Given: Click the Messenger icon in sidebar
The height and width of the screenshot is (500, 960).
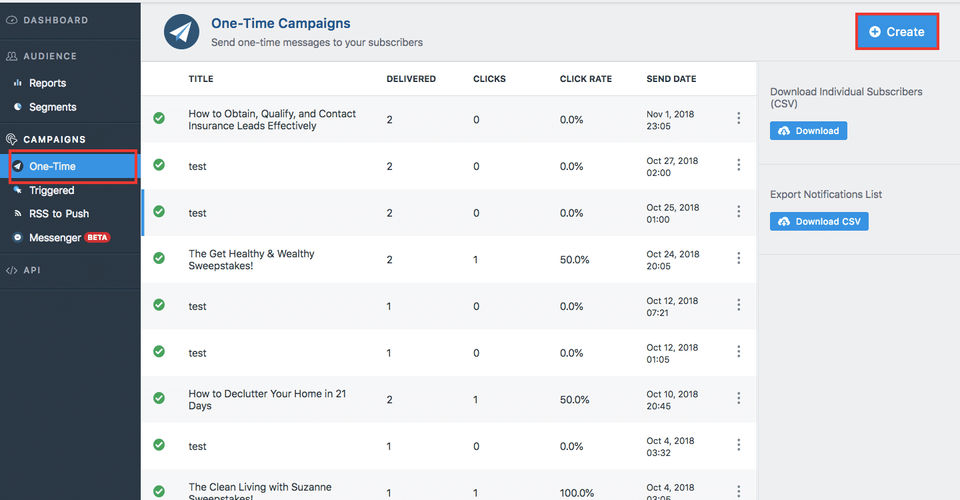Looking at the screenshot, I should [x=18, y=238].
